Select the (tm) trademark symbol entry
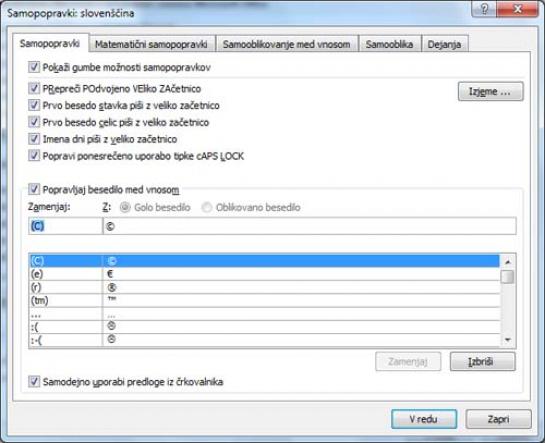This screenshot has height=443, width=545. pos(265,301)
